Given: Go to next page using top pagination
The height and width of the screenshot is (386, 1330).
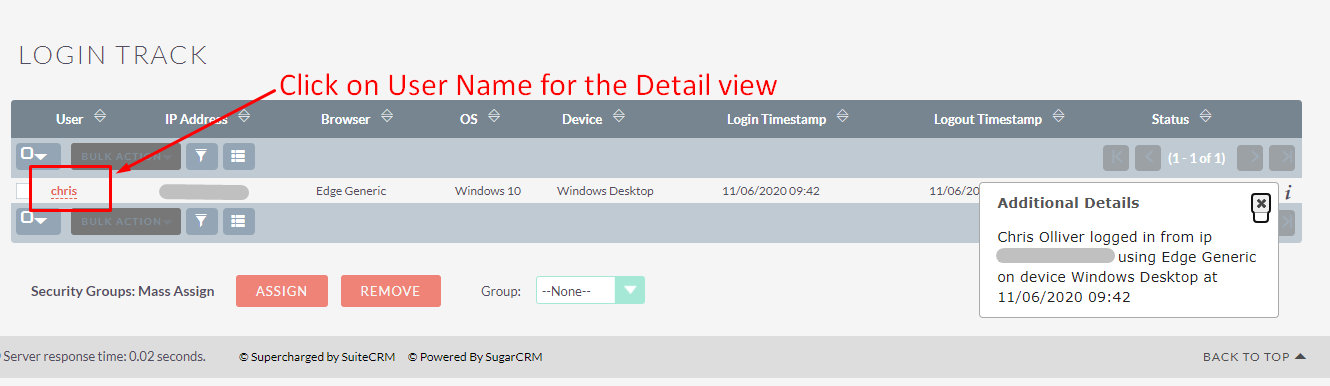Looking at the screenshot, I should (x=1250, y=157).
